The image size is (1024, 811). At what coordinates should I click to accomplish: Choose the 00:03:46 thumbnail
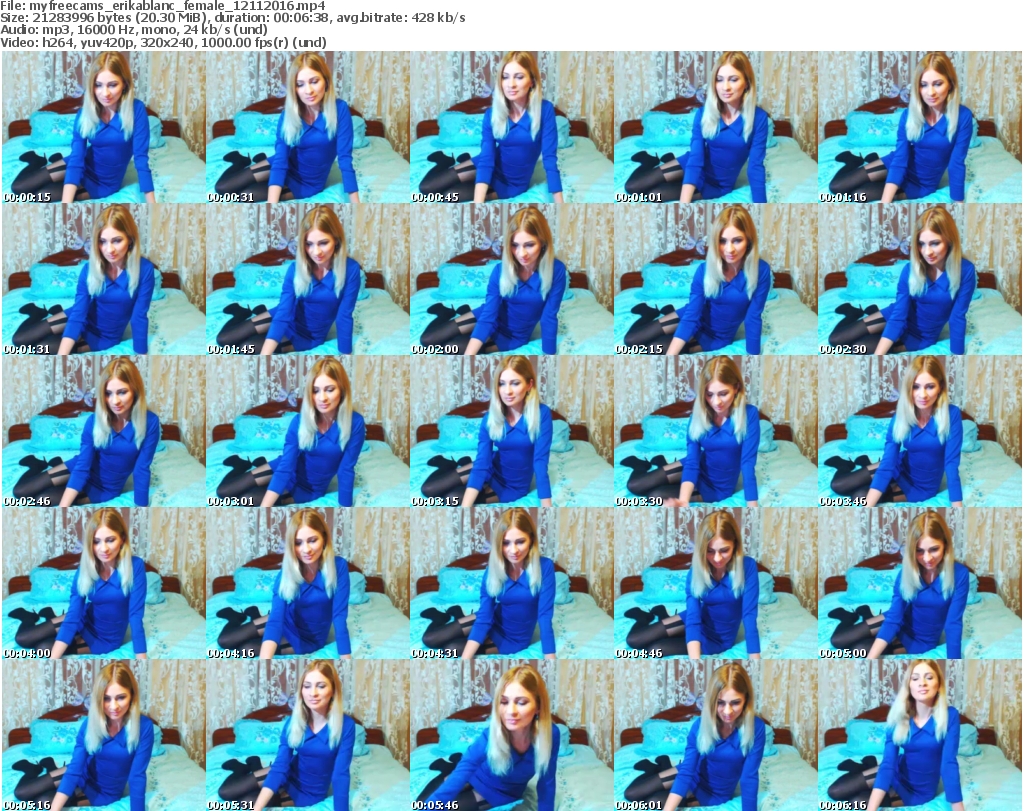[x=920, y=431]
